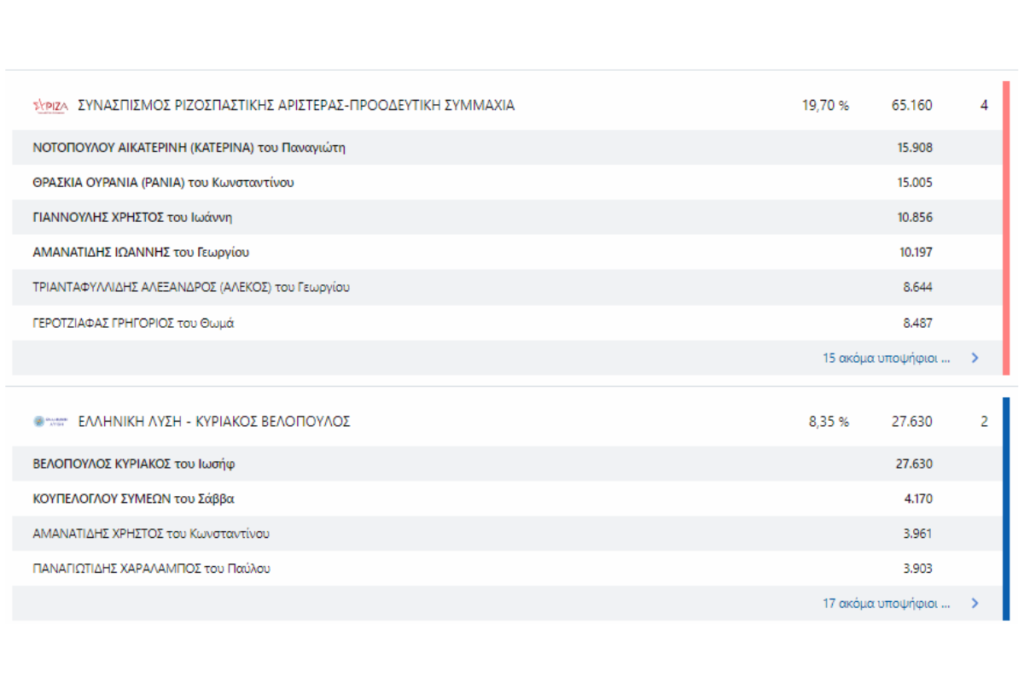Expand 17 more Elliniki Lysi candidates chevron
The height and width of the screenshot is (683, 1024).
tap(975, 604)
